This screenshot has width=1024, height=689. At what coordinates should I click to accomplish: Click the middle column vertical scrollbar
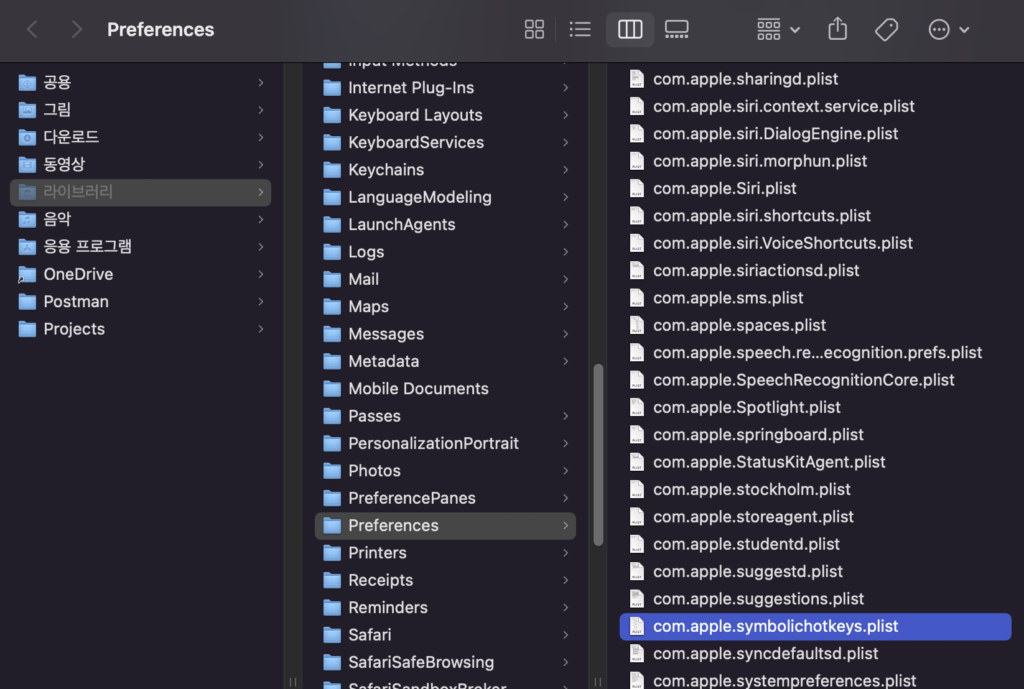coord(598,455)
